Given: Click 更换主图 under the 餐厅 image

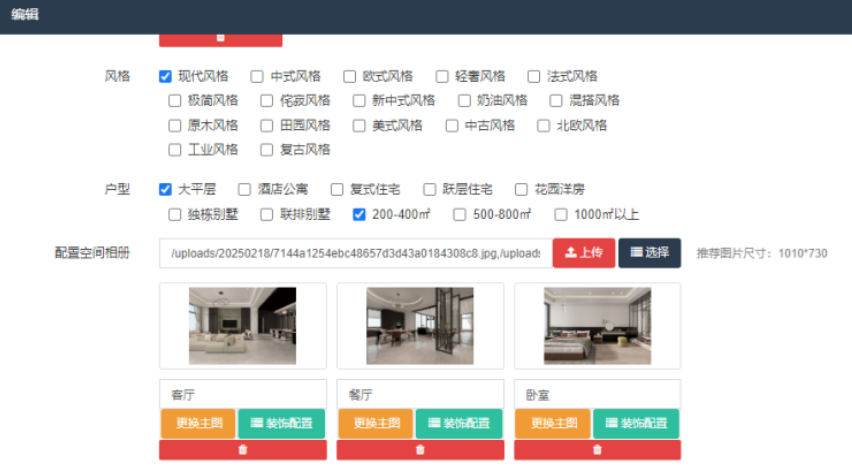Looking at the screenshot, I should [375, 423].
